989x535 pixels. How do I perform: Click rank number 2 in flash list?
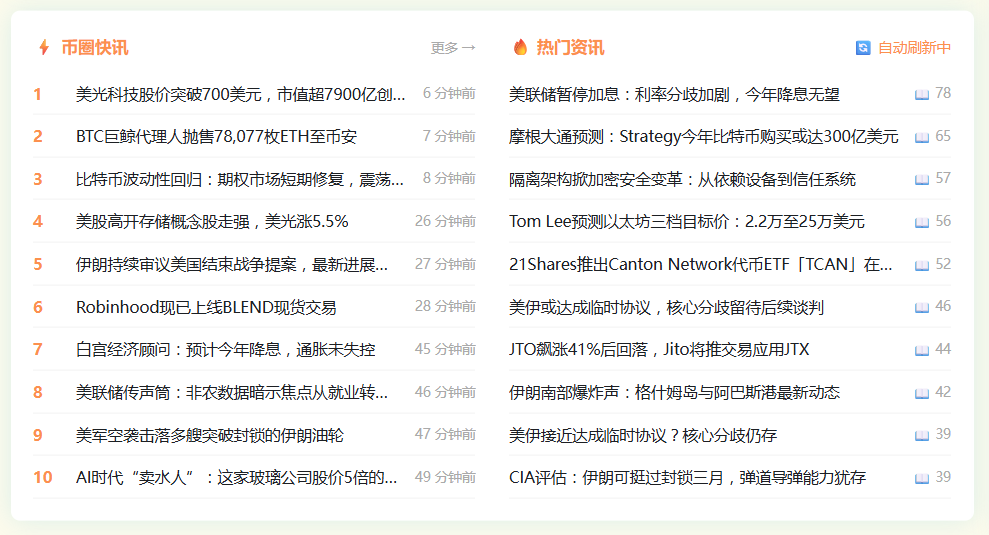click(38, 137)
